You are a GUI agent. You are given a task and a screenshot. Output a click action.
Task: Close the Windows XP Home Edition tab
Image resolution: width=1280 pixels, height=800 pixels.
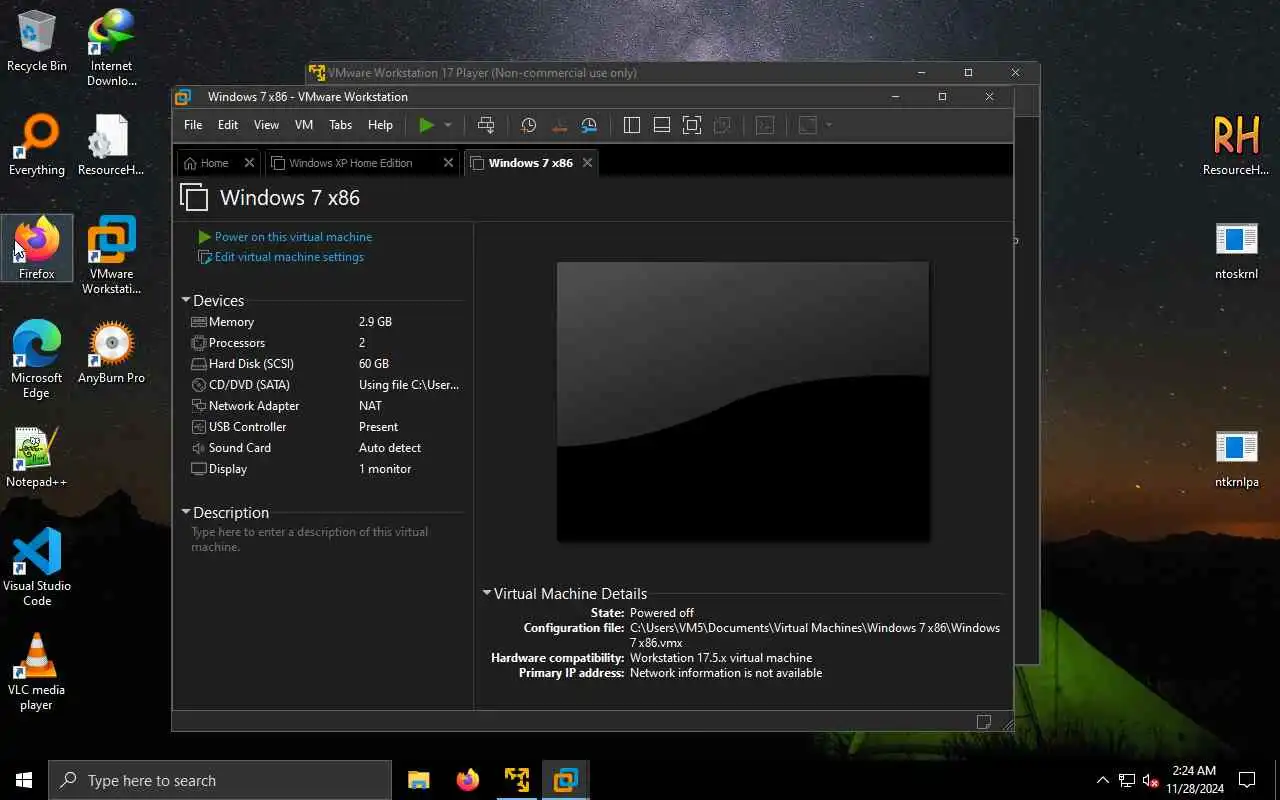tap(448, 163)
